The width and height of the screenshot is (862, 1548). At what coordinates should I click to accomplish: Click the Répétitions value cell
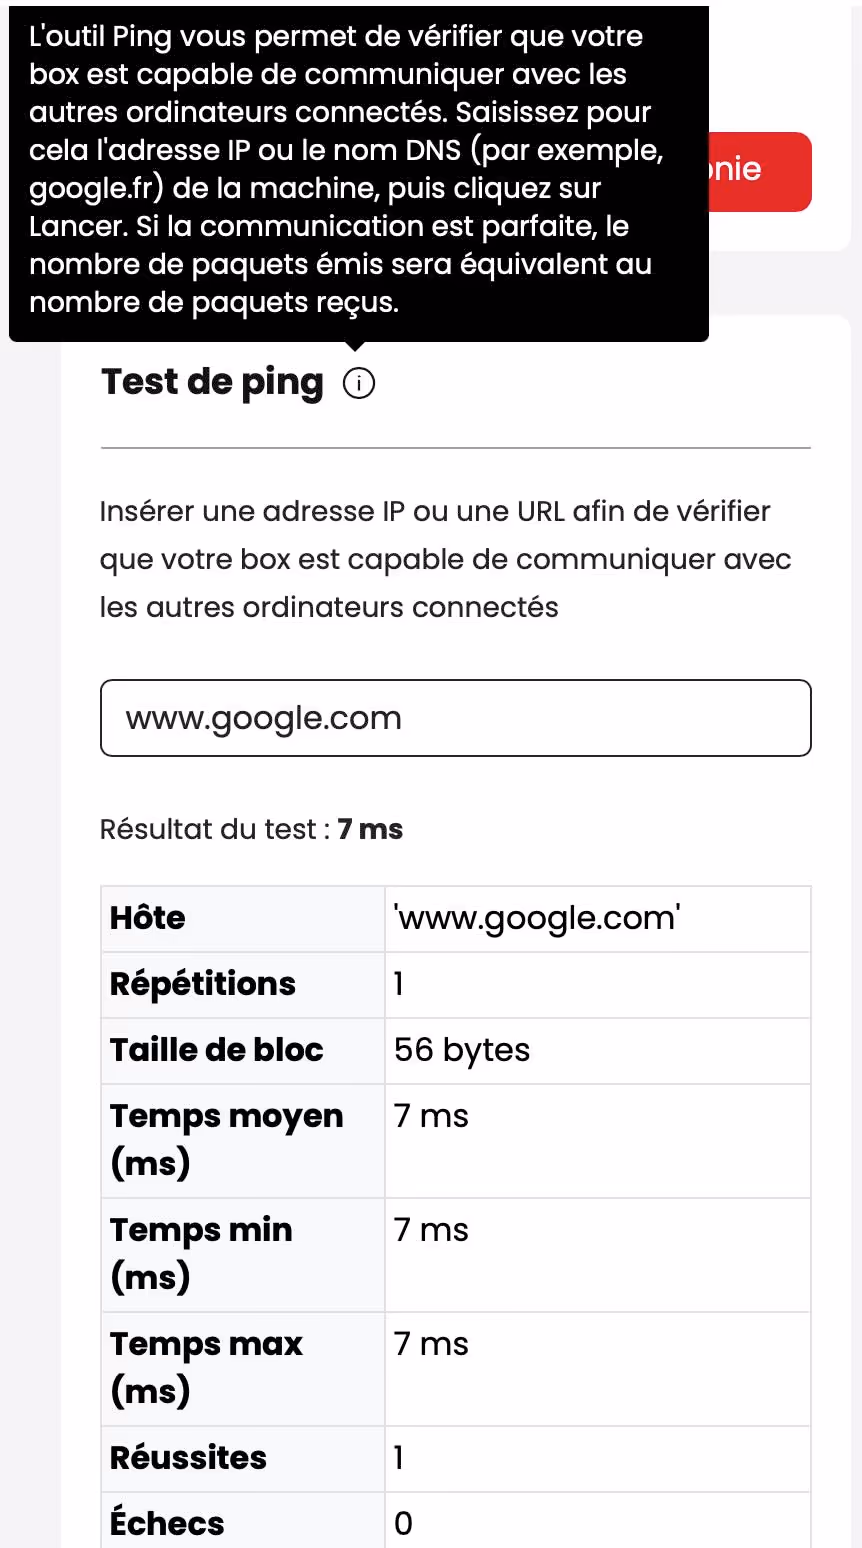click(x=597, y=984)
